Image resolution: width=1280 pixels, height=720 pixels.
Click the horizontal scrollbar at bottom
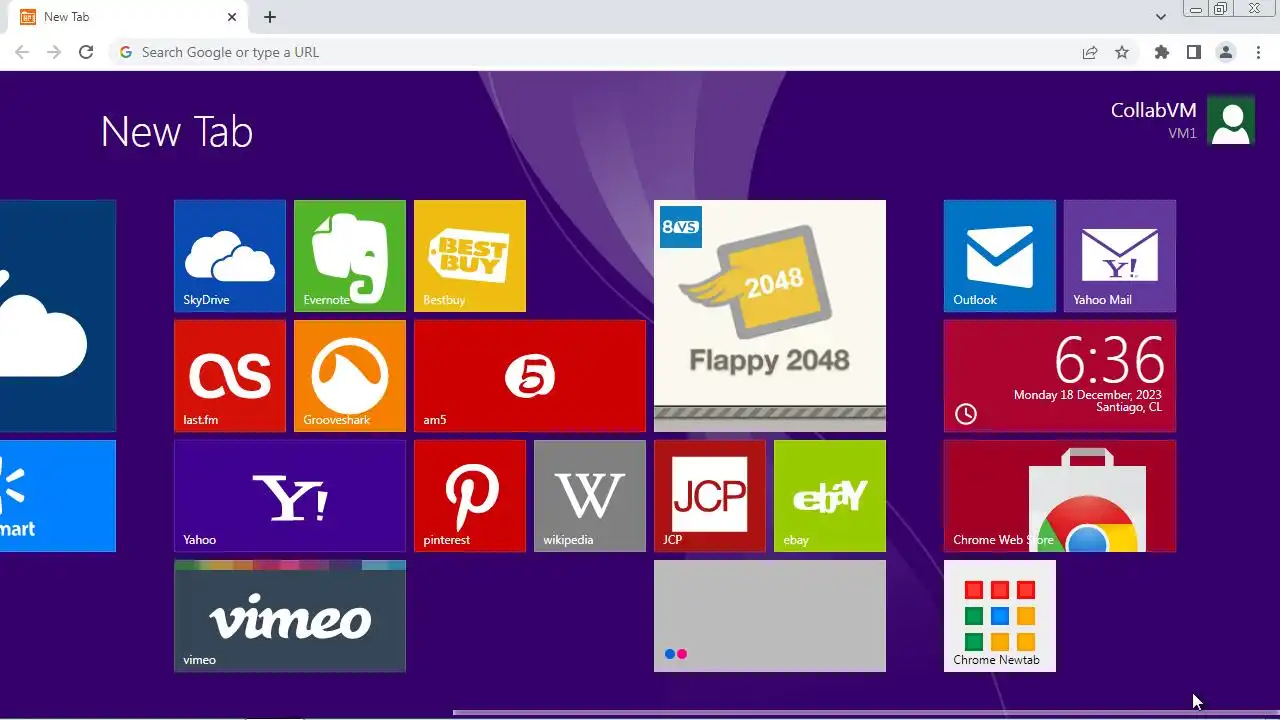(865, 713)
